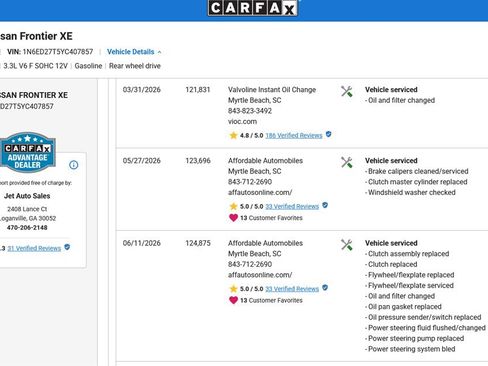Screen dimensions: 488x366
Task: Click verified shield beside 31 Verified Reviews
Action: (x=67, y=247)
